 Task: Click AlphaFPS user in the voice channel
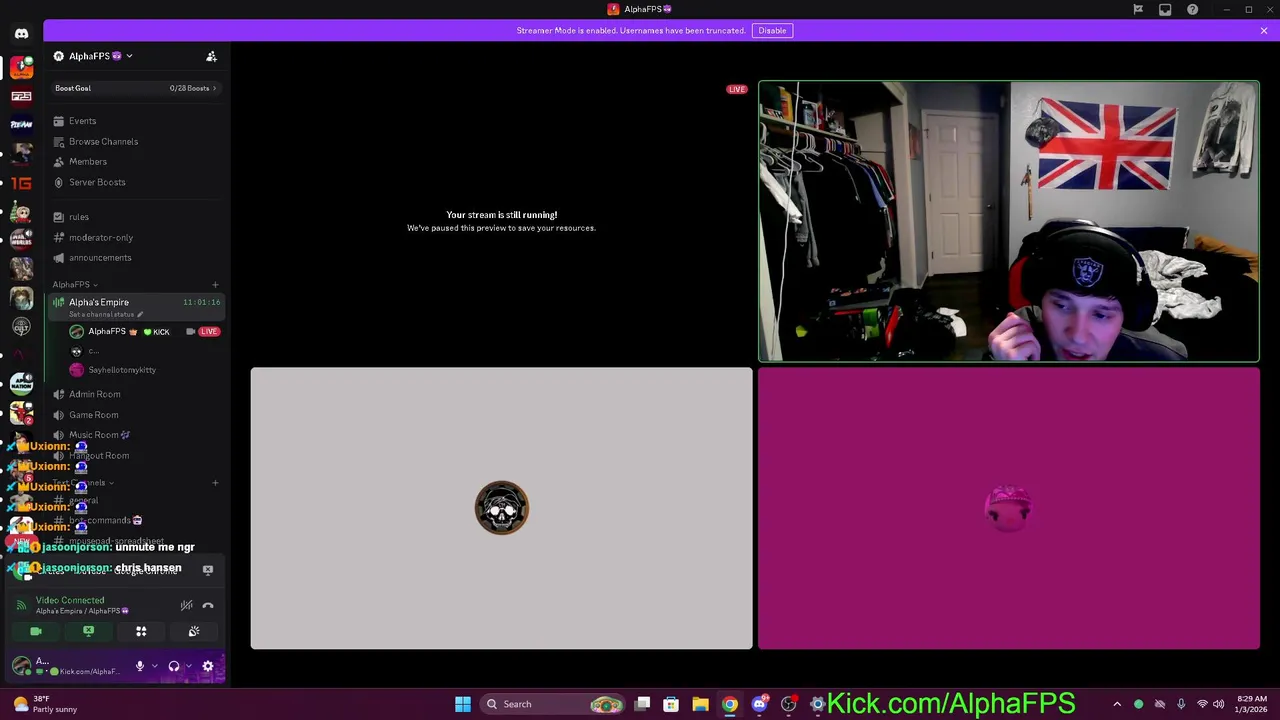coord(107,331)
